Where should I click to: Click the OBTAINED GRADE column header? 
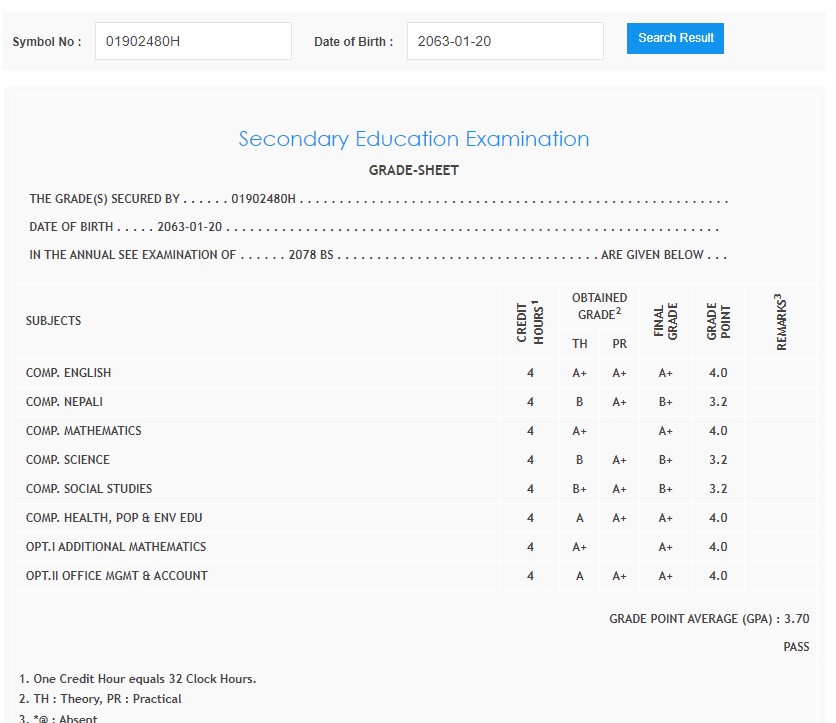click(599, 306)
